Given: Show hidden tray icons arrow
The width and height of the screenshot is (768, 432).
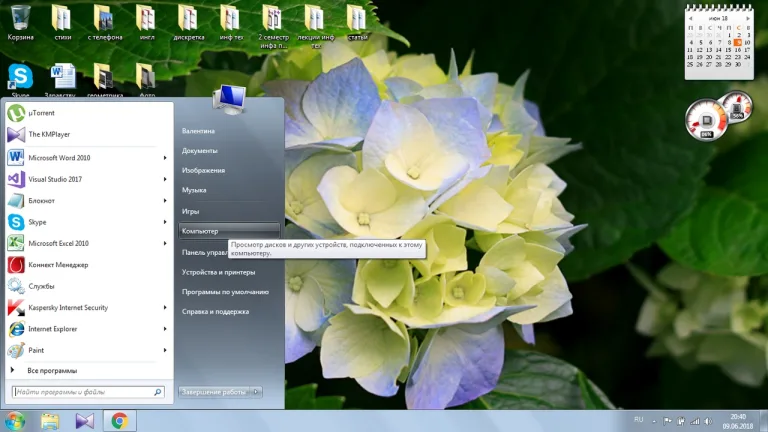Looking at the screenshot, I should pyautogui.click(x=654, y=421).
